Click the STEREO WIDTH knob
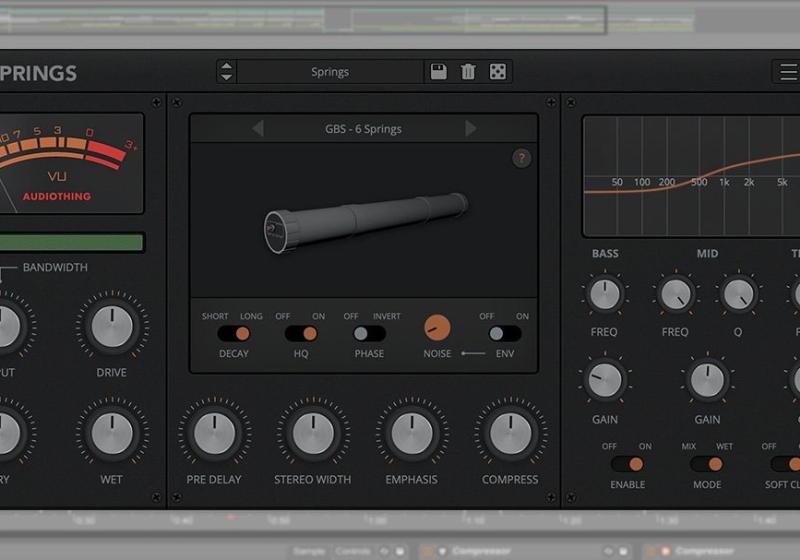 point(313,434)
